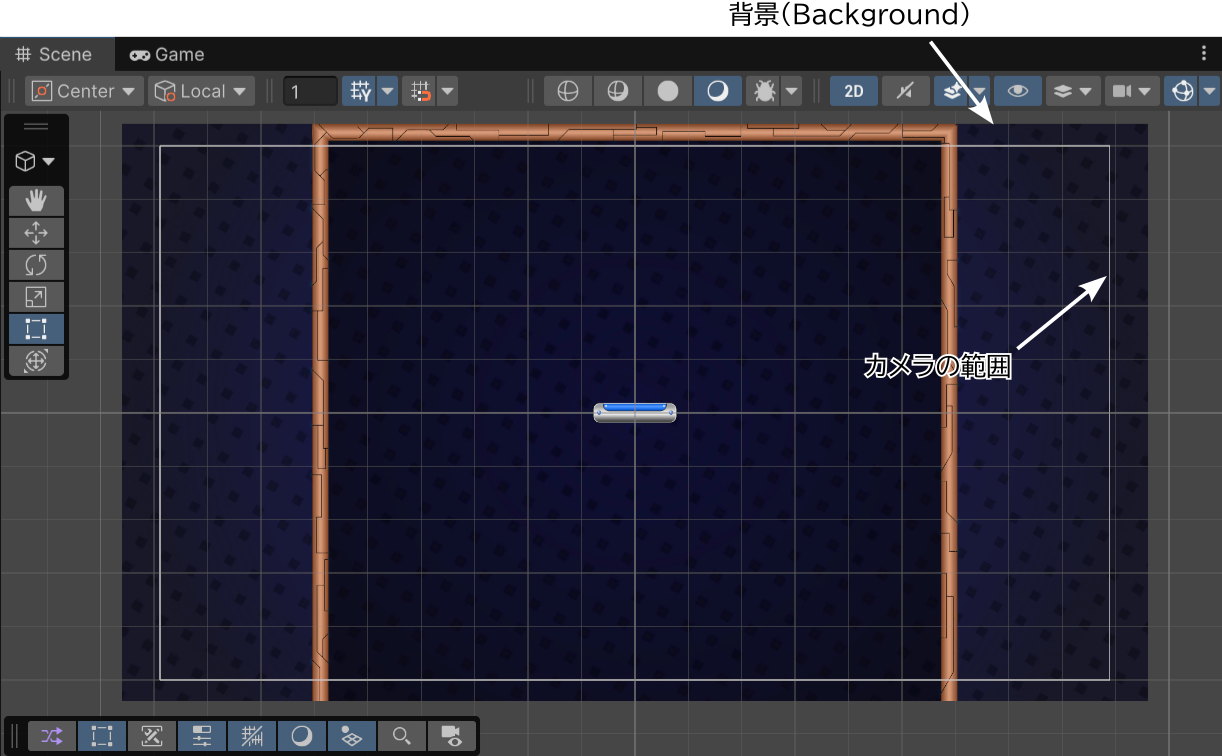Screen dimensions: 1222x756
Task: Select Unlit draw mode icon
Action: click(x=668, y=91)
